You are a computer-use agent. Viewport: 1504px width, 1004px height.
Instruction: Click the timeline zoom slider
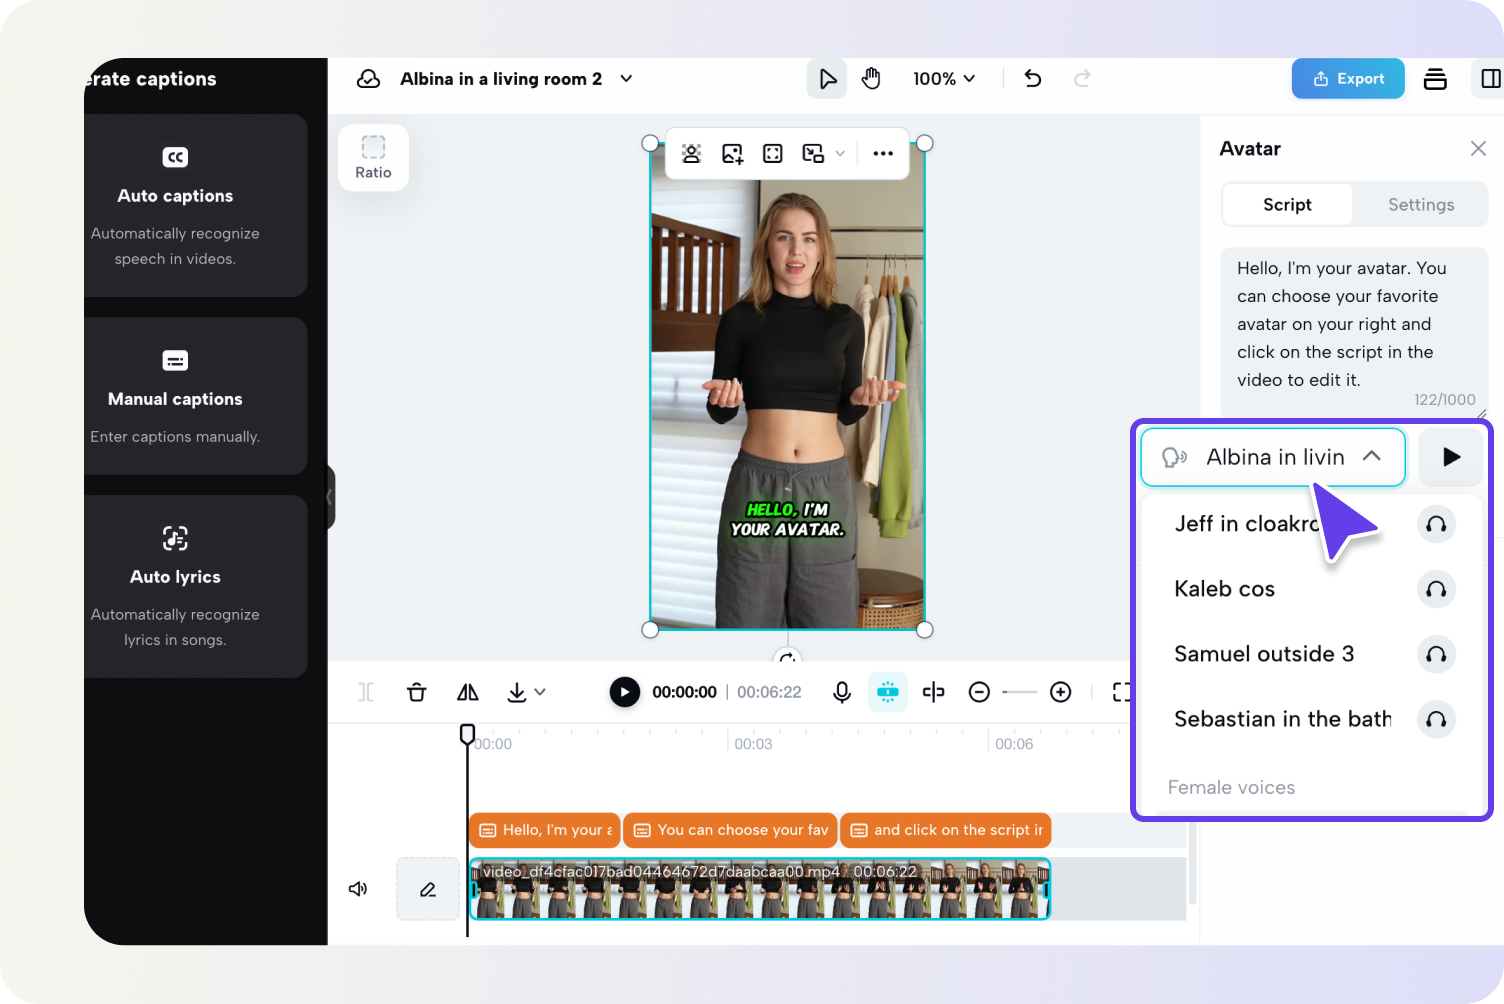[x=1020, y=692]
